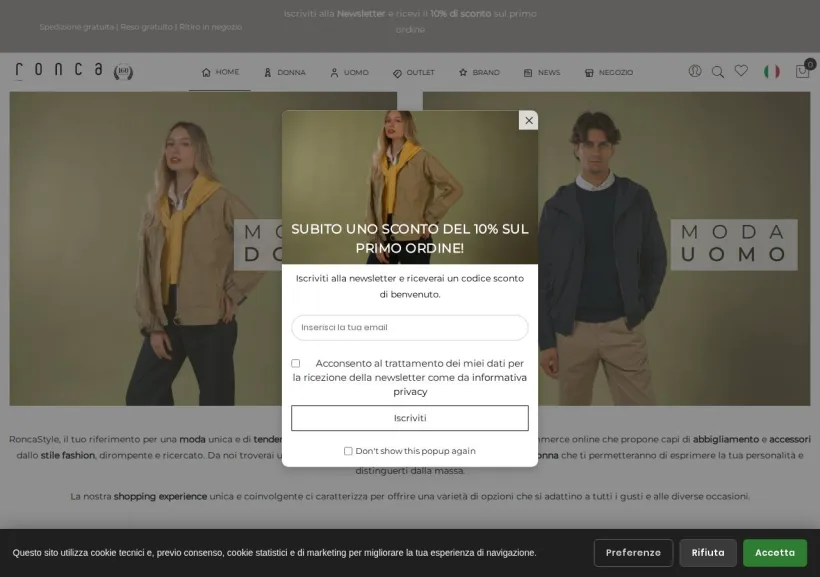Open the Home menu item

click(220, 72)
